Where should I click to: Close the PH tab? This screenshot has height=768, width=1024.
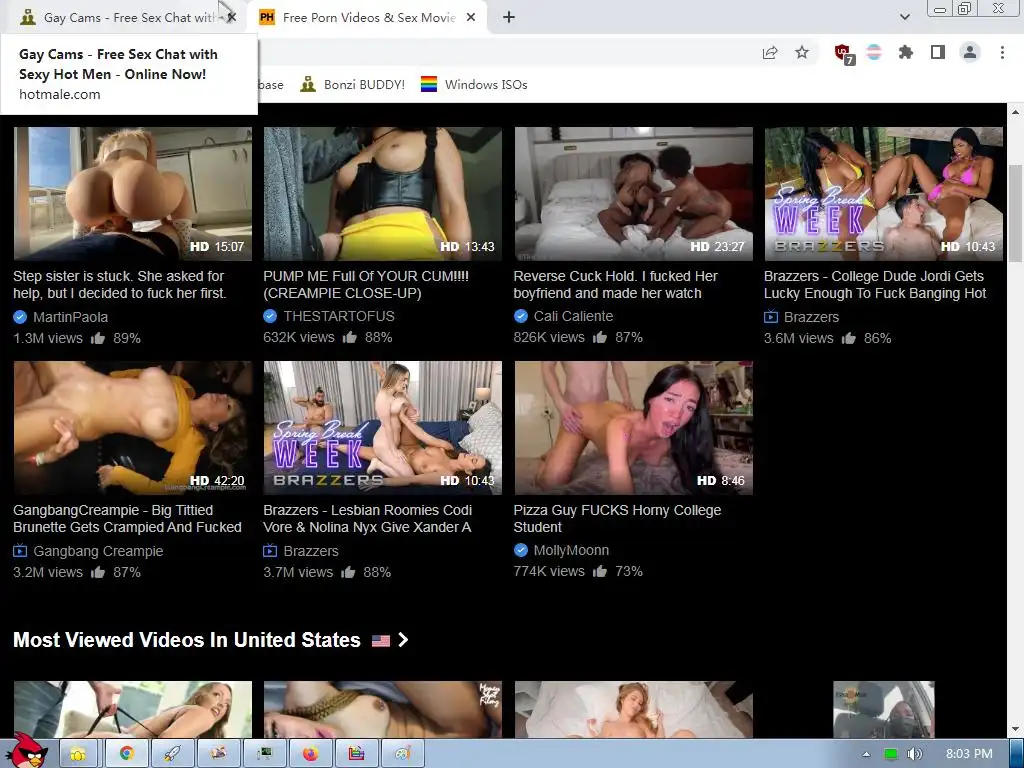471,18
